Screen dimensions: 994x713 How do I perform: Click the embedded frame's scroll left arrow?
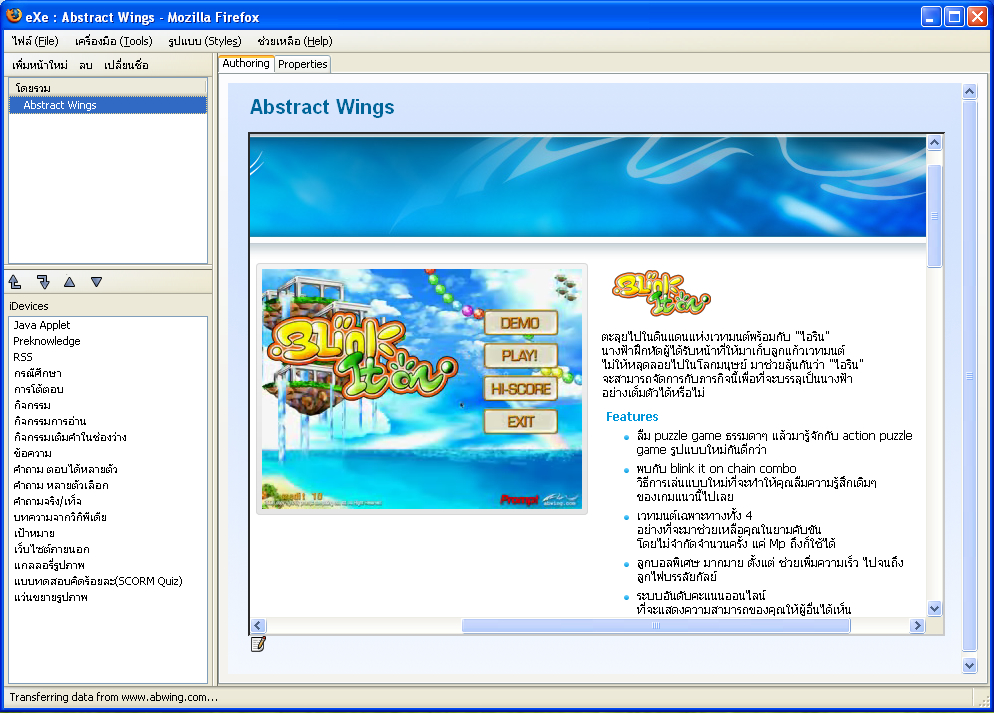[257, 626]
